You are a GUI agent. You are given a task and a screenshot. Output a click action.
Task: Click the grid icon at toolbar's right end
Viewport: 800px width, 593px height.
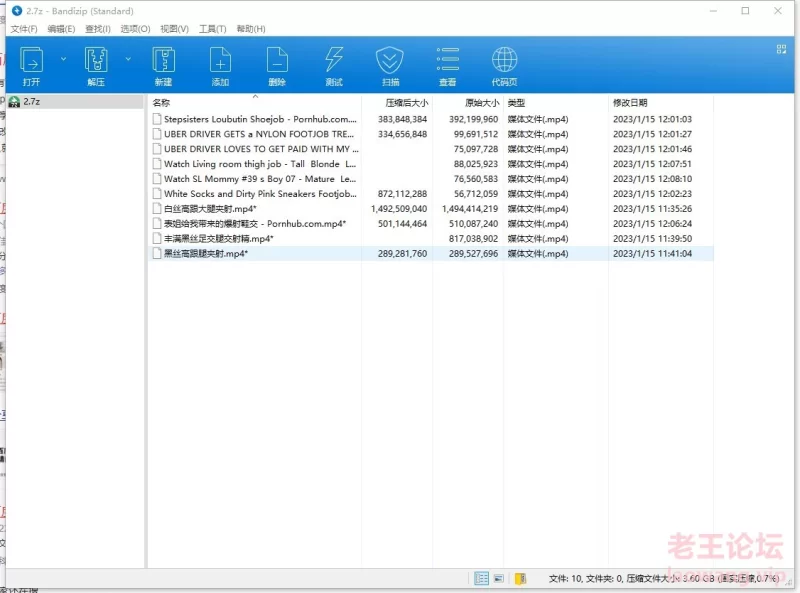781,49
